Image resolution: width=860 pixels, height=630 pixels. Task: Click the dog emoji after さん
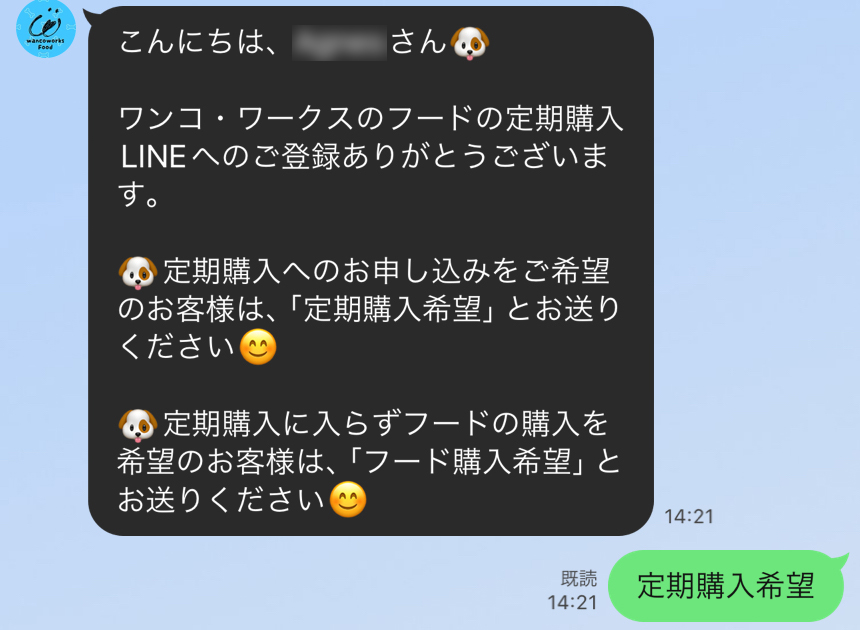pyautogui.click(x=469, y=43)
